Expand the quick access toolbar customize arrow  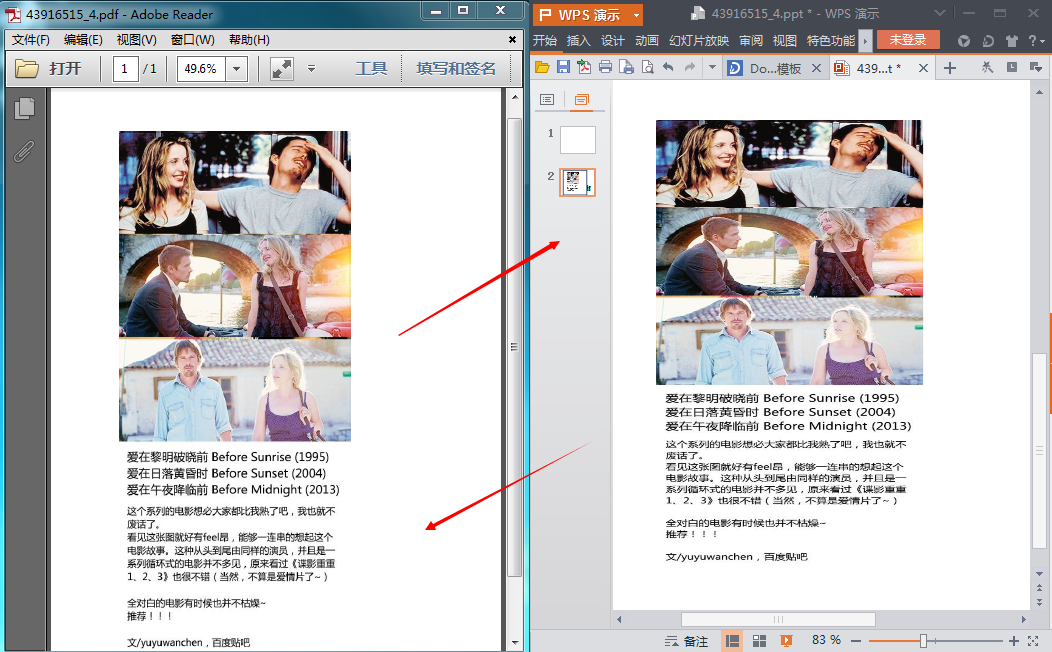click(712, 67)
